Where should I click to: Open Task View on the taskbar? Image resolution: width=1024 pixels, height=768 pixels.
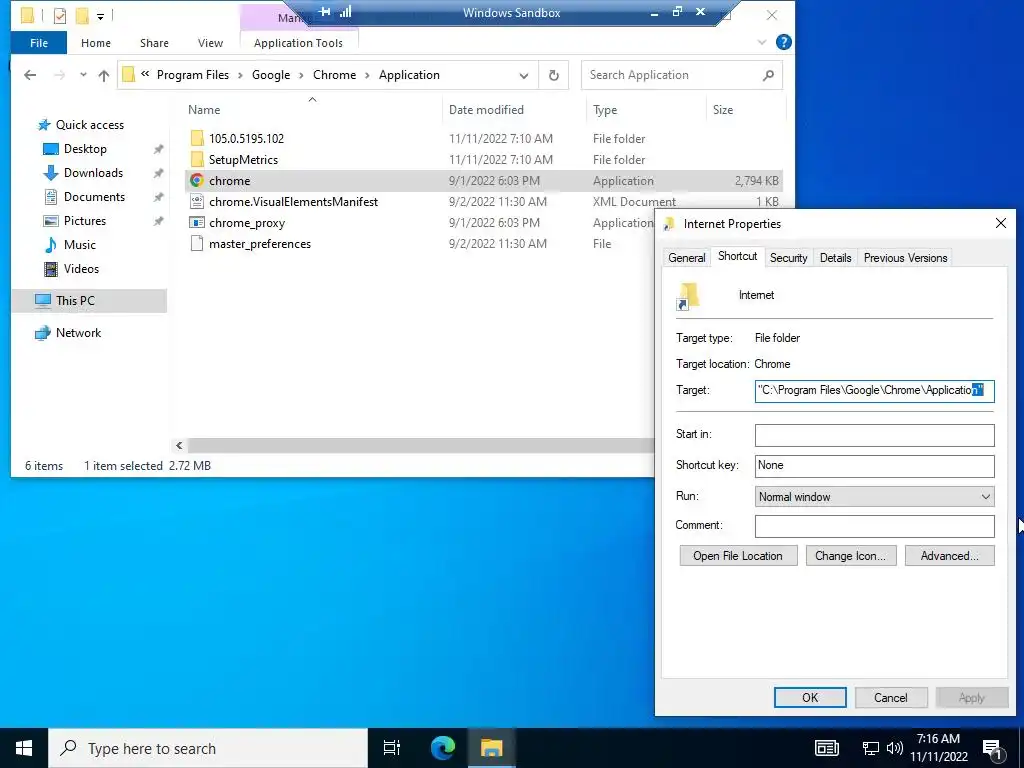391,748
